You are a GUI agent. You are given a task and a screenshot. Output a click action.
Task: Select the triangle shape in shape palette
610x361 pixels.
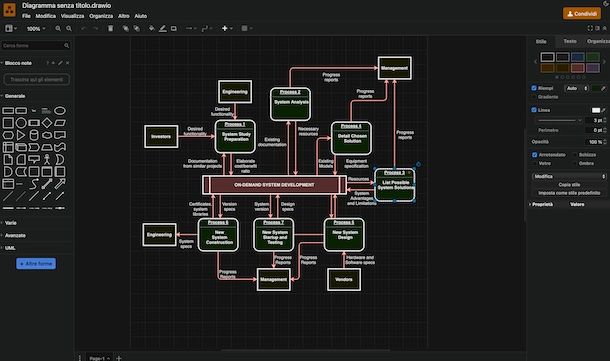(x=21, y=135)
